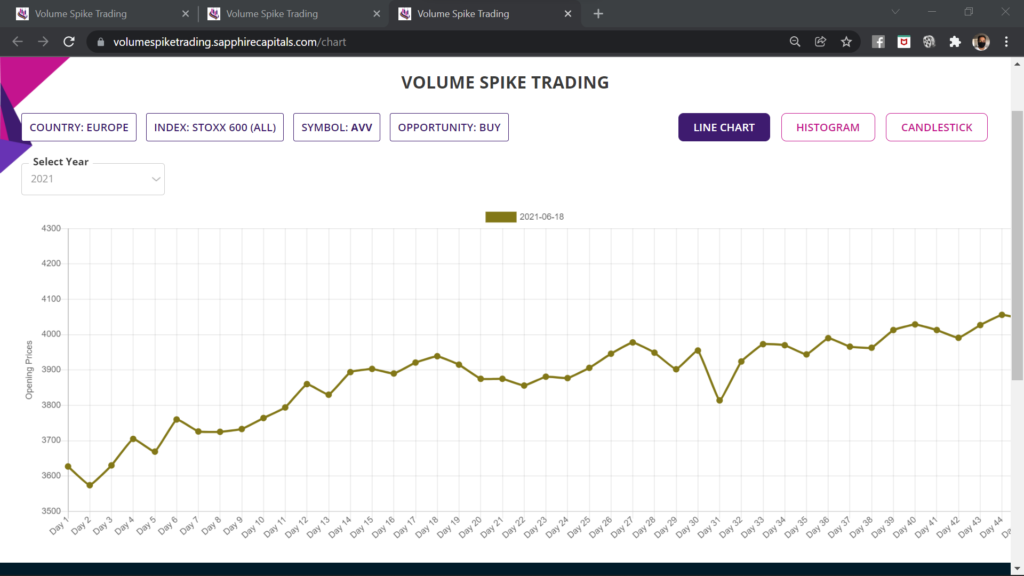Toggle the 2021-06-18 legend series
The height and width of the screenshot is (576, 1024).
tap(500, 217)
